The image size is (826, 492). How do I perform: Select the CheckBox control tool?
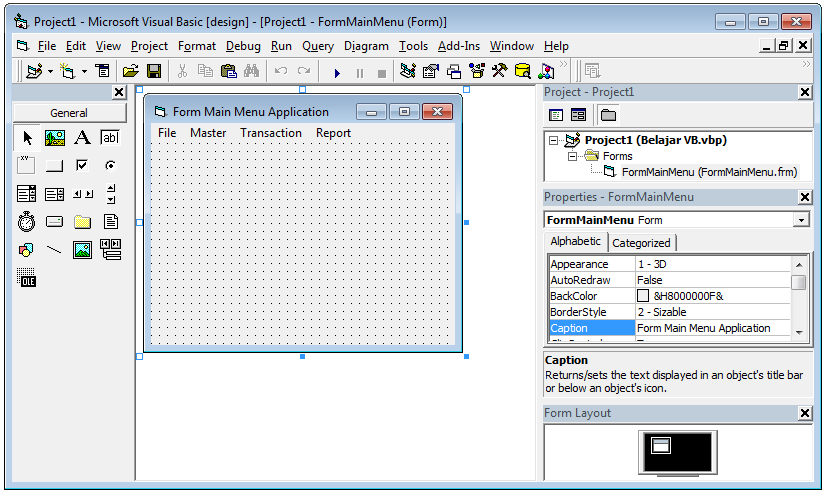(82, 165)
